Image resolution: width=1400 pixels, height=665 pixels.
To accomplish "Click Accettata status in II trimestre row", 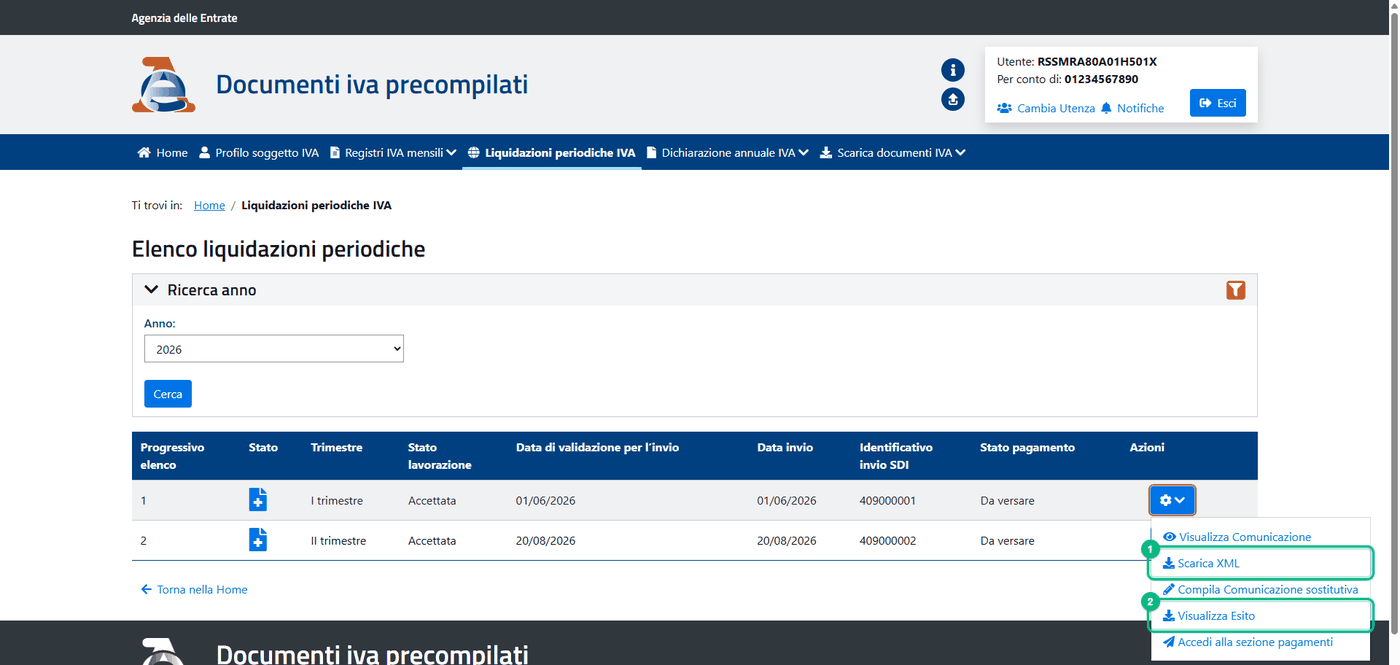I will coord(432,540).
